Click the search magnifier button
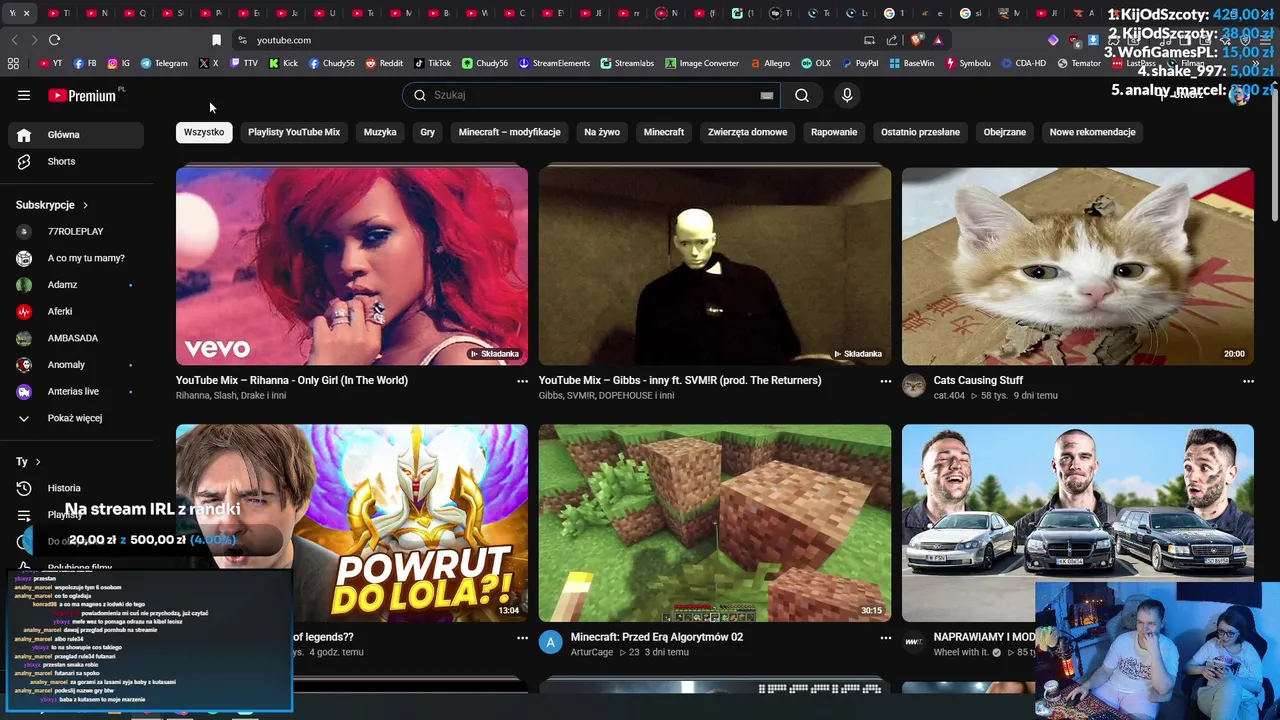The width and height of the screenshot is (1280, 720). 802,95
